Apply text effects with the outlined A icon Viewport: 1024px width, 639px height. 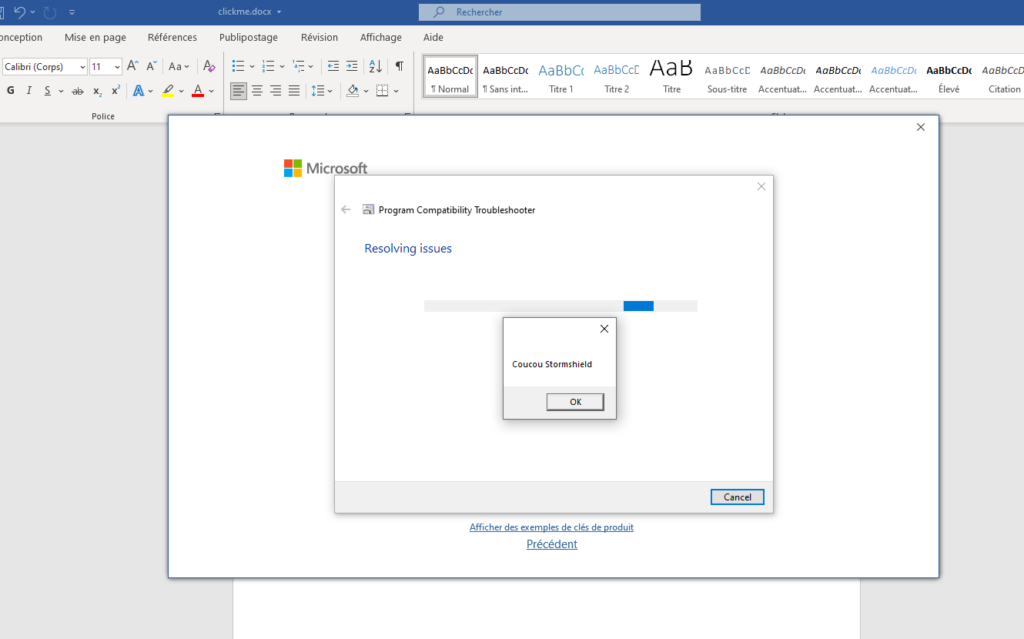click(138, 91)
